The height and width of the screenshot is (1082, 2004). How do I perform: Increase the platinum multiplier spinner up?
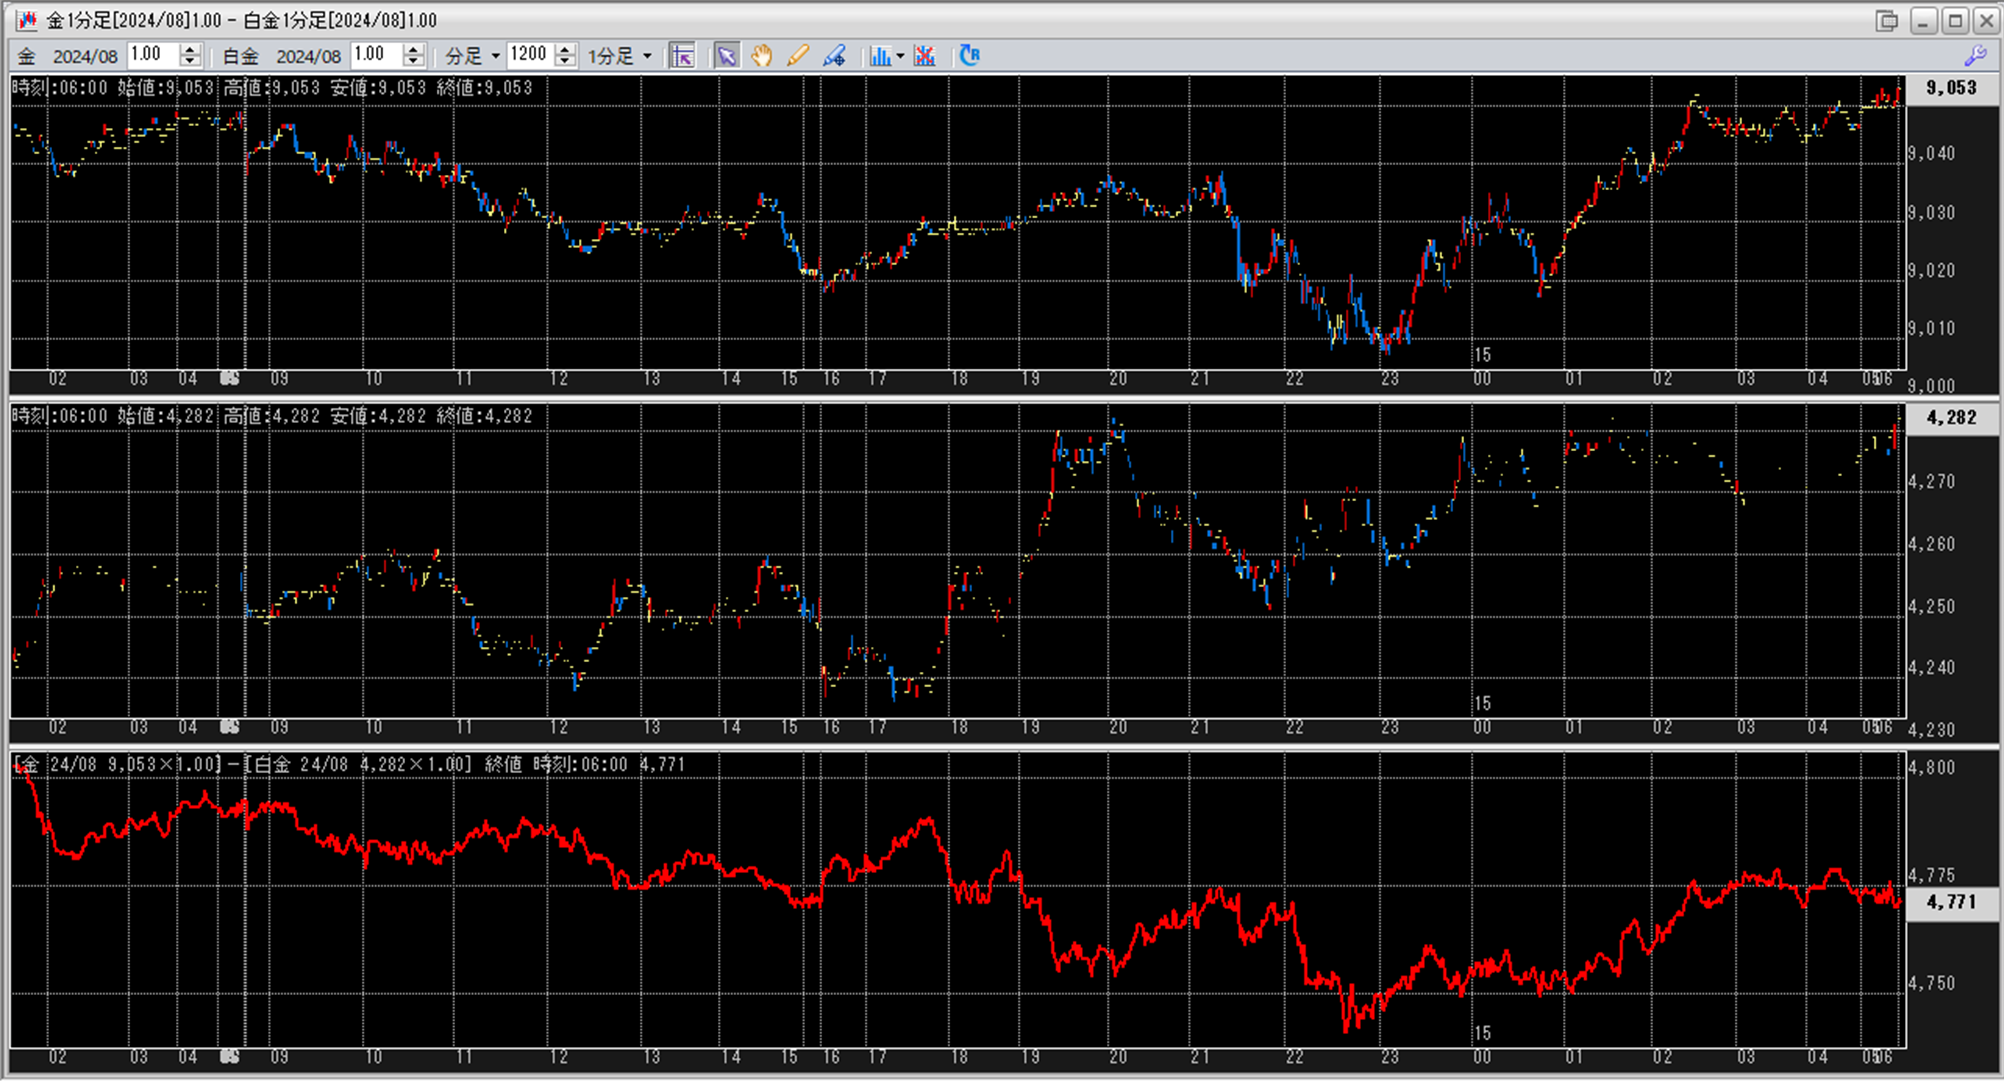tap(413, 49)
